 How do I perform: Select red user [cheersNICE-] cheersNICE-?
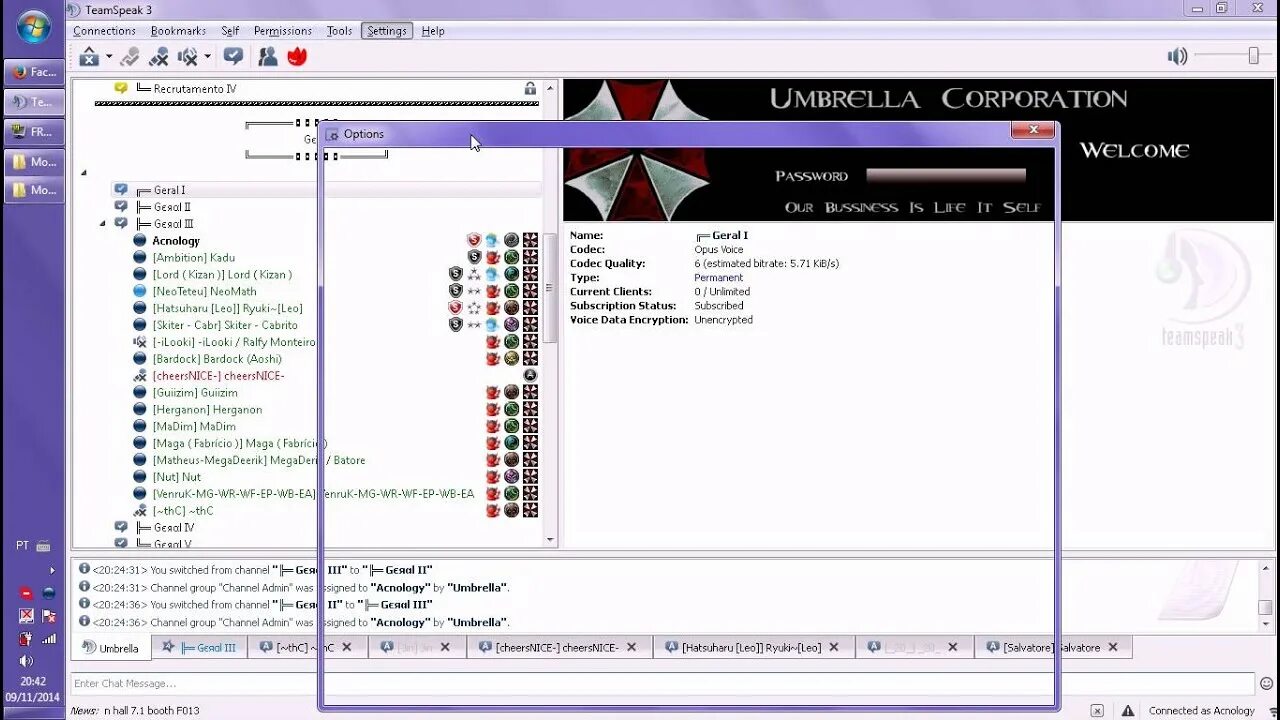[x=218, y=376]
